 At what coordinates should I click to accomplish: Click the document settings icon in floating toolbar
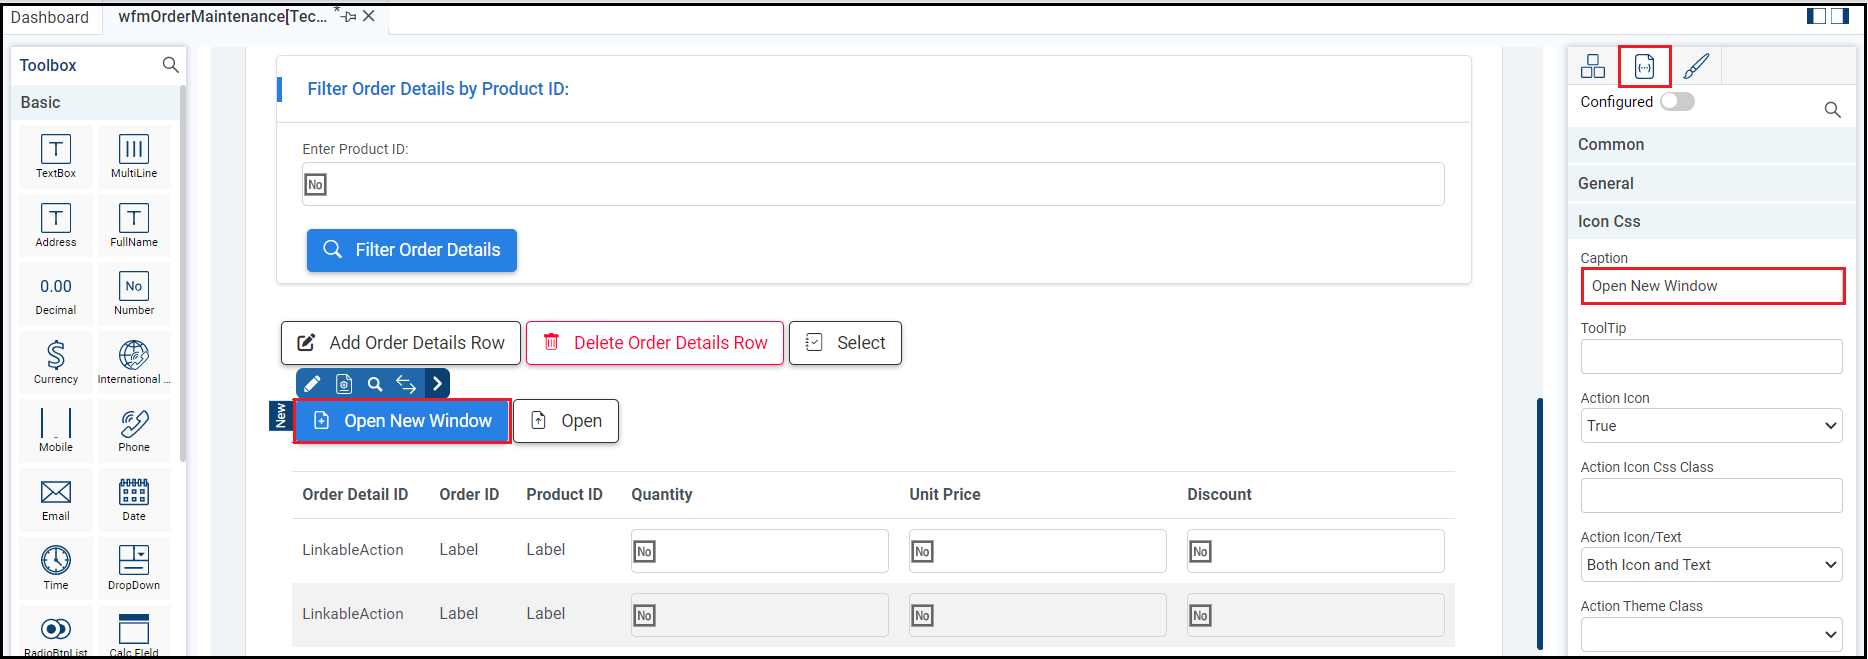tap(344, 383)
